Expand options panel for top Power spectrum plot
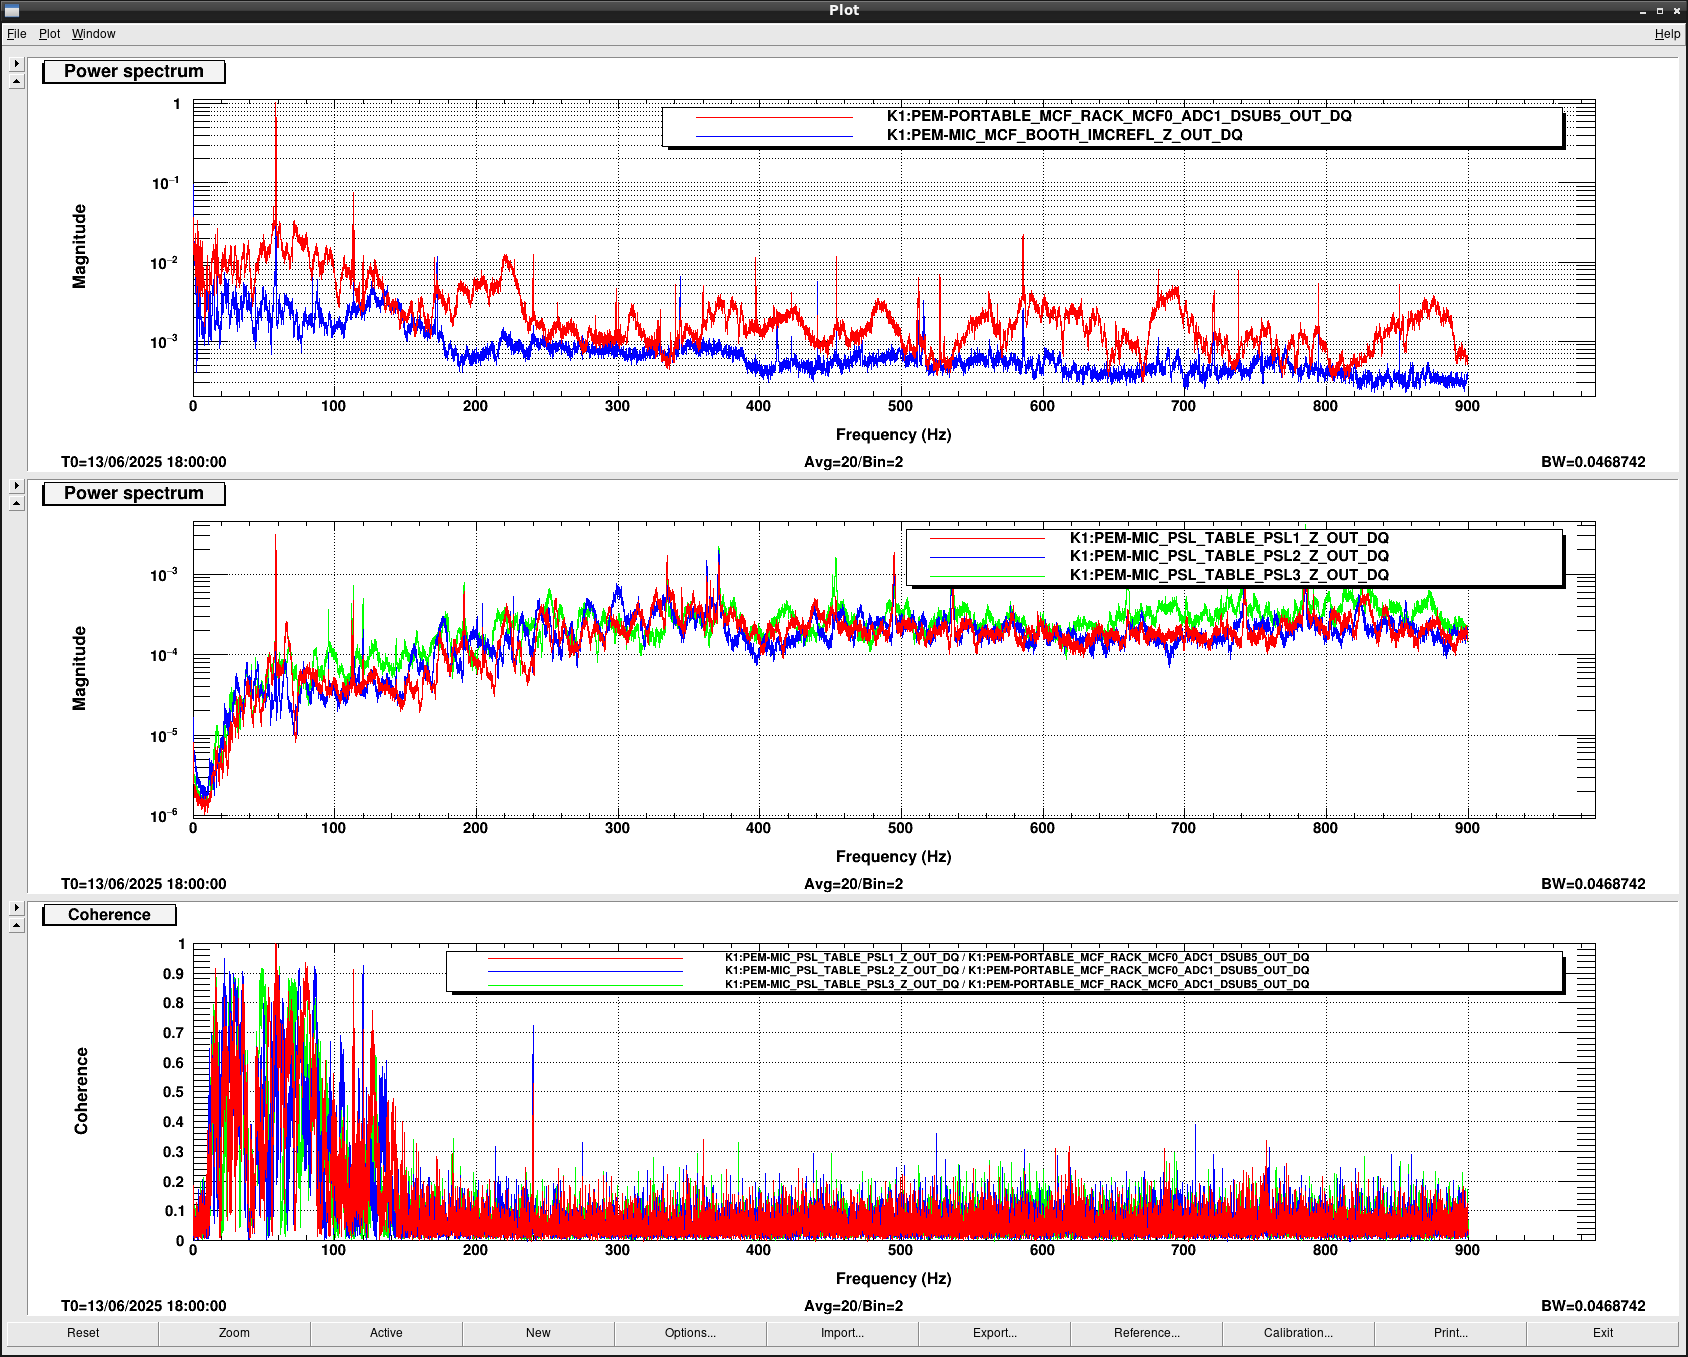This screenshot has height=1357, width=1688. click(x=17, y=64)
